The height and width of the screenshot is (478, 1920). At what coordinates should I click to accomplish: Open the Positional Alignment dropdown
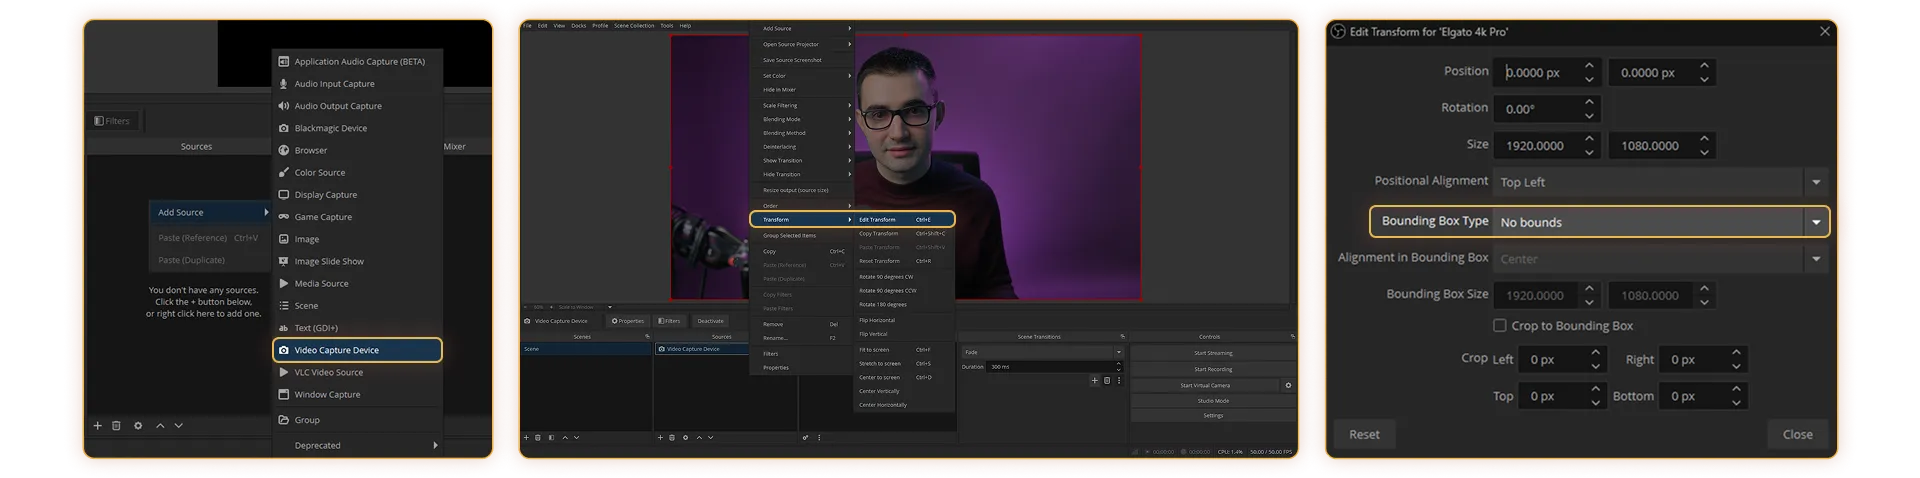1661,182
